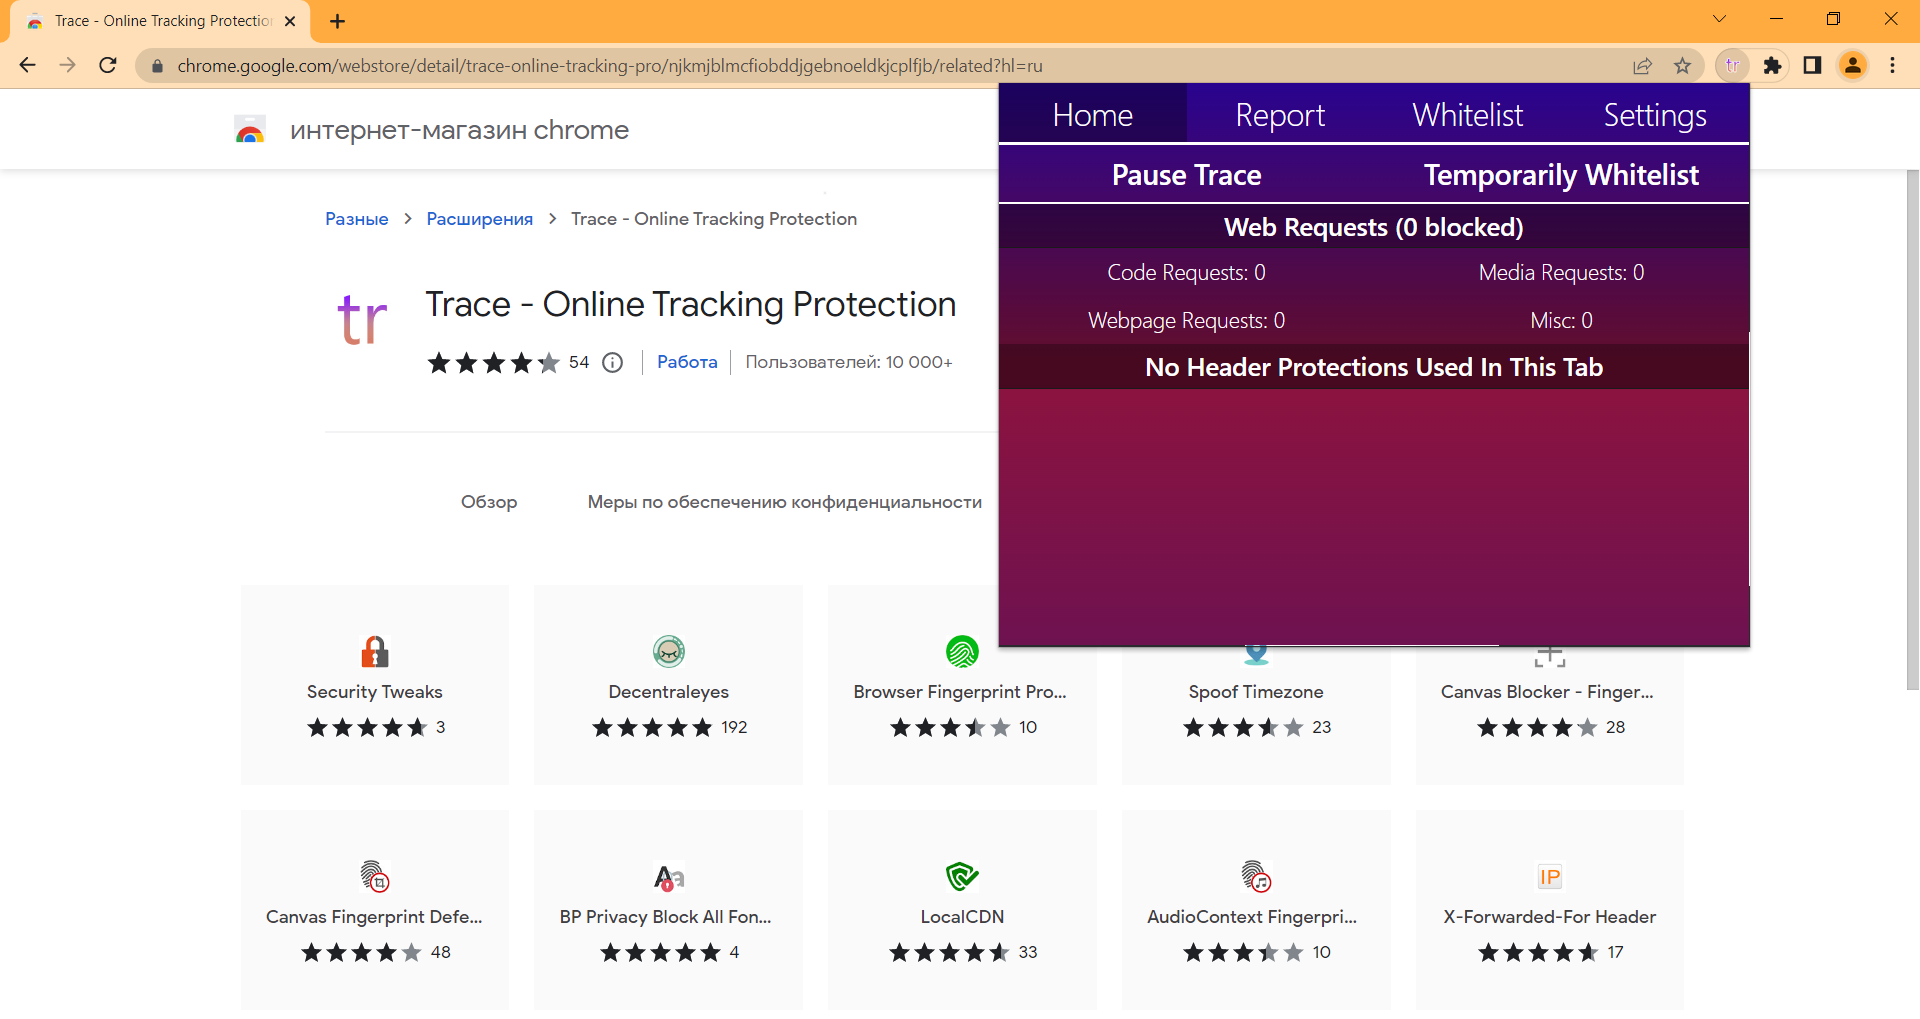Open the Работа category link
This screenshot has height=1019, width=1920.
687,362
